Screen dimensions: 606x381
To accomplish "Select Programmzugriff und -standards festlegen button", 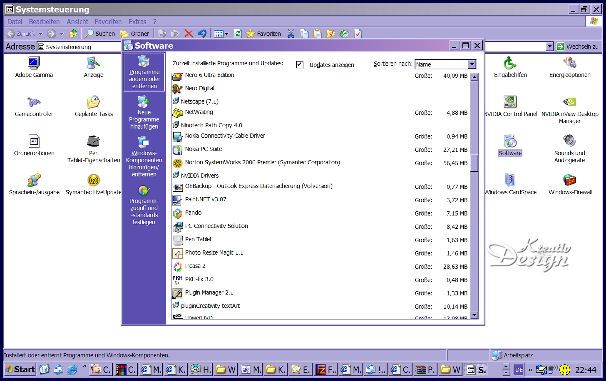I will point(144,205).
